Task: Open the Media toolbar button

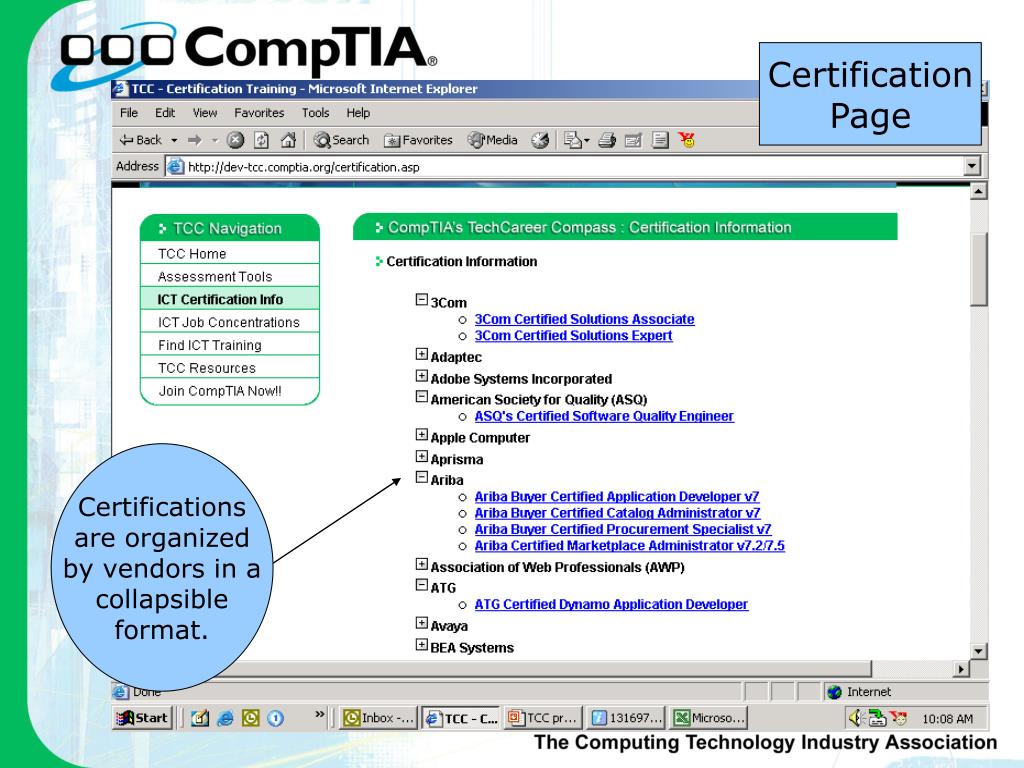Action: point(492,140)
